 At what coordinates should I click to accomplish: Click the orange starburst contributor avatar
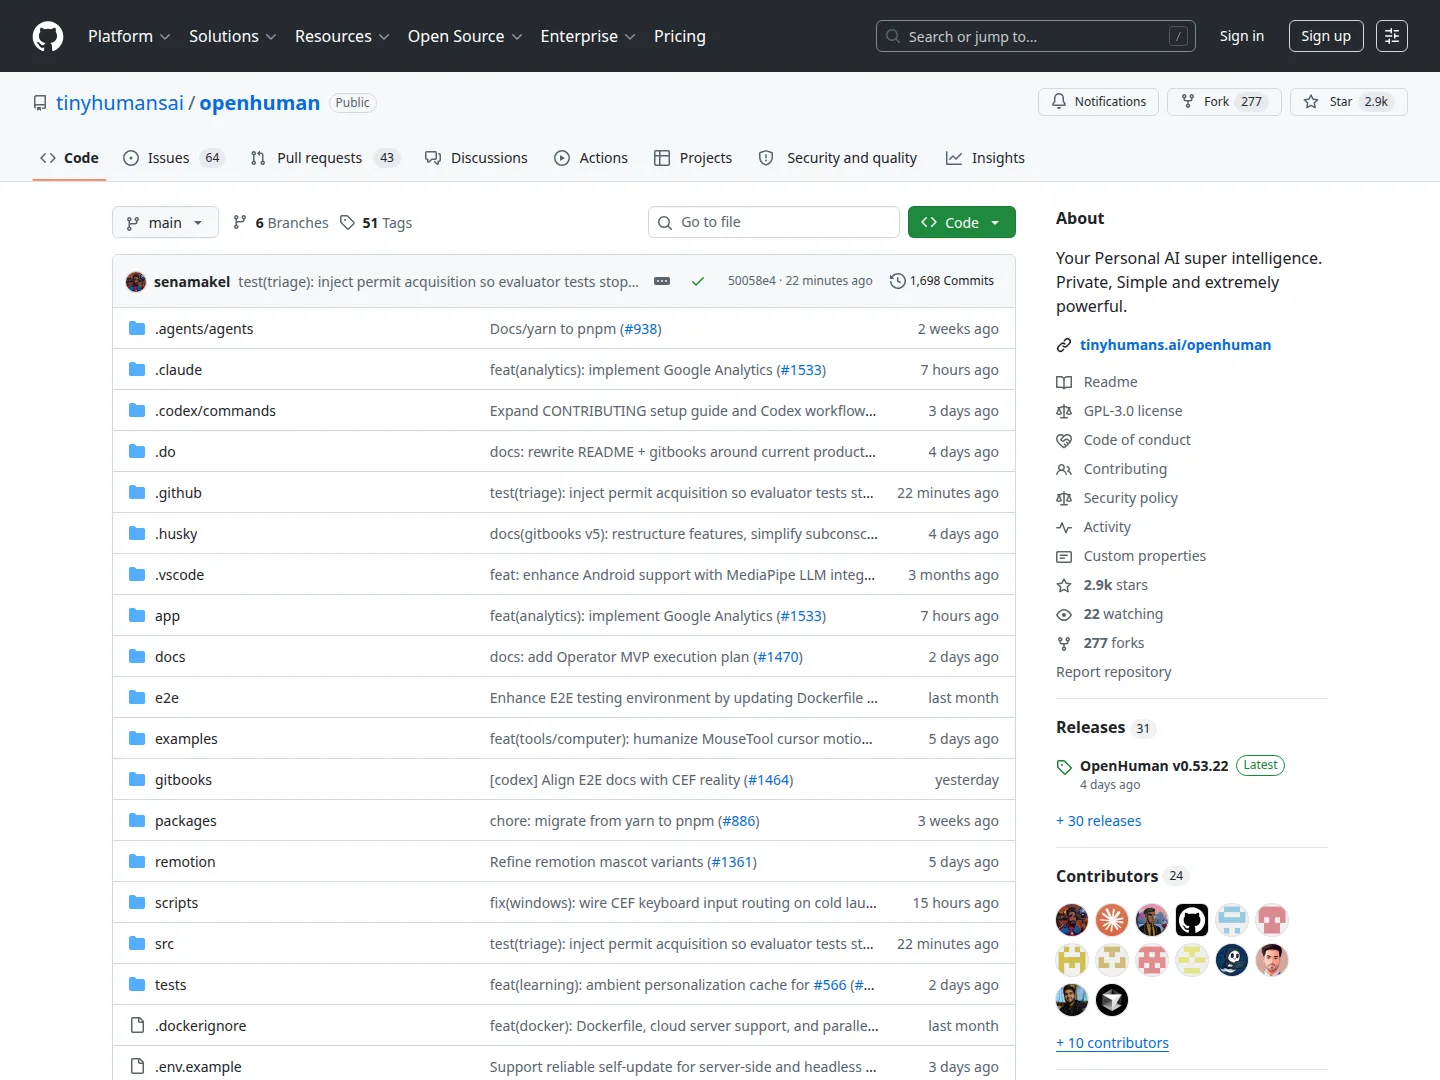pyautogui.click(x=1112, y=920)
